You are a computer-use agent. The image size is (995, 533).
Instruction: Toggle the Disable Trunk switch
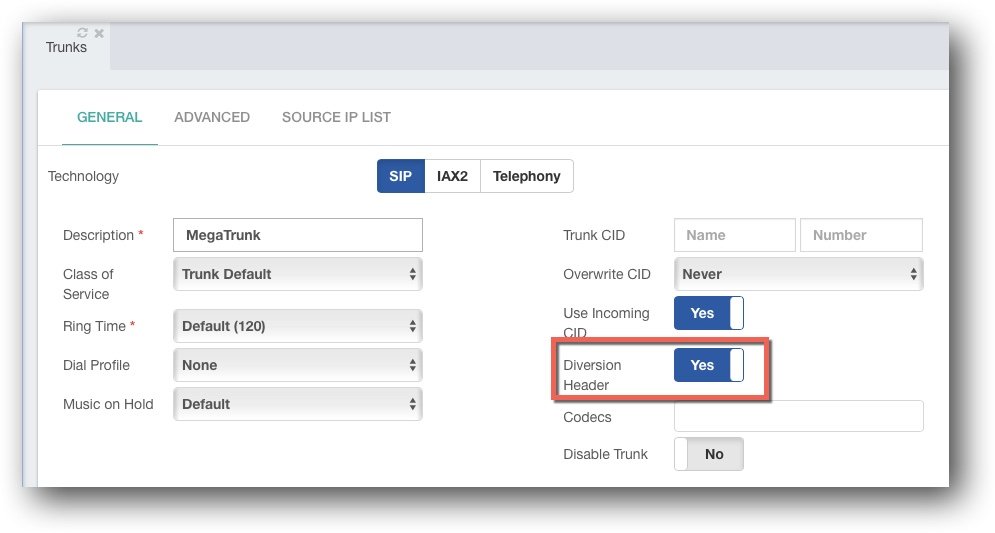(x=709, y=454)
